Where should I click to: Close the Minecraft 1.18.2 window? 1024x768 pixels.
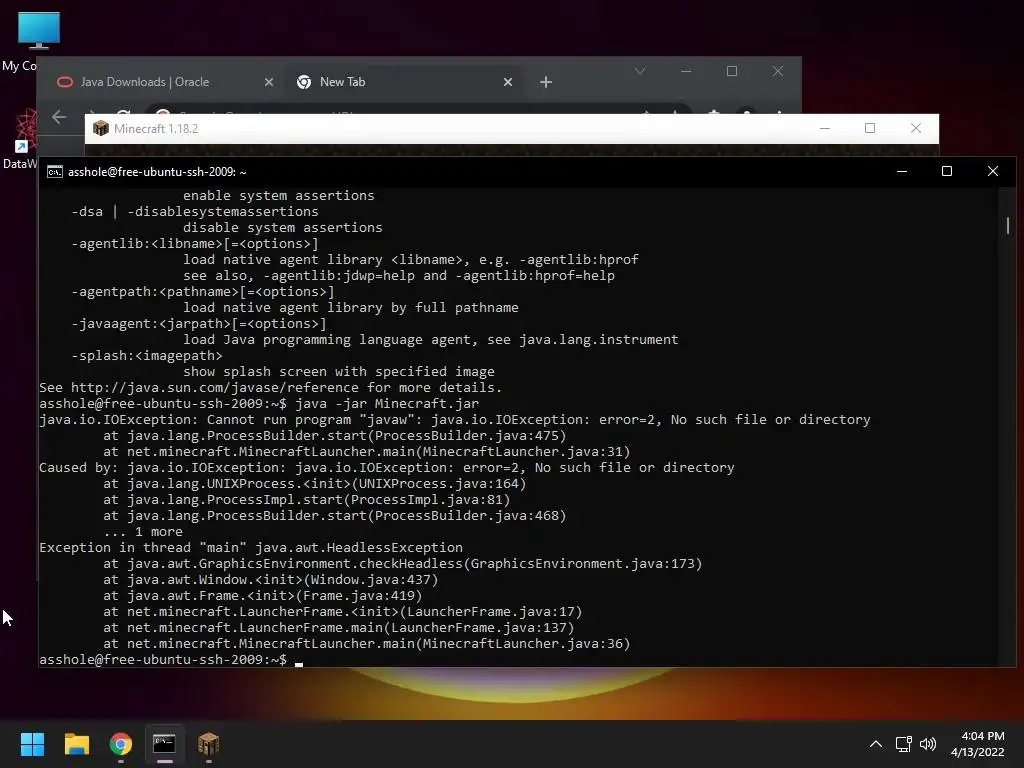coord(916,128)
